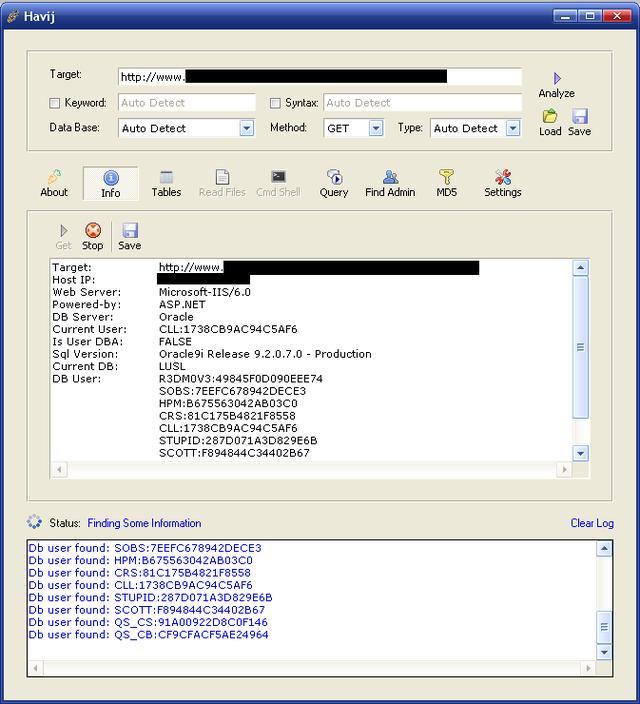Open the Settings tools icon

(x=503, y=177)
